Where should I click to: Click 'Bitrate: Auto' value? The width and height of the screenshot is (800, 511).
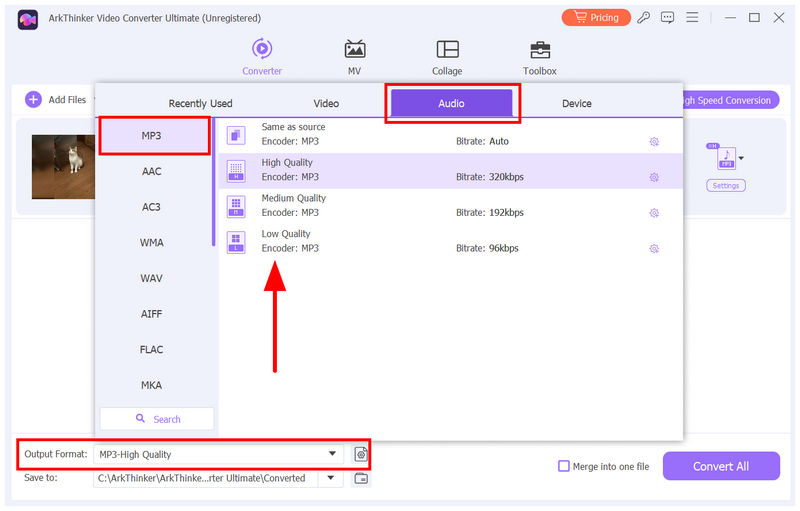(482, 141)
